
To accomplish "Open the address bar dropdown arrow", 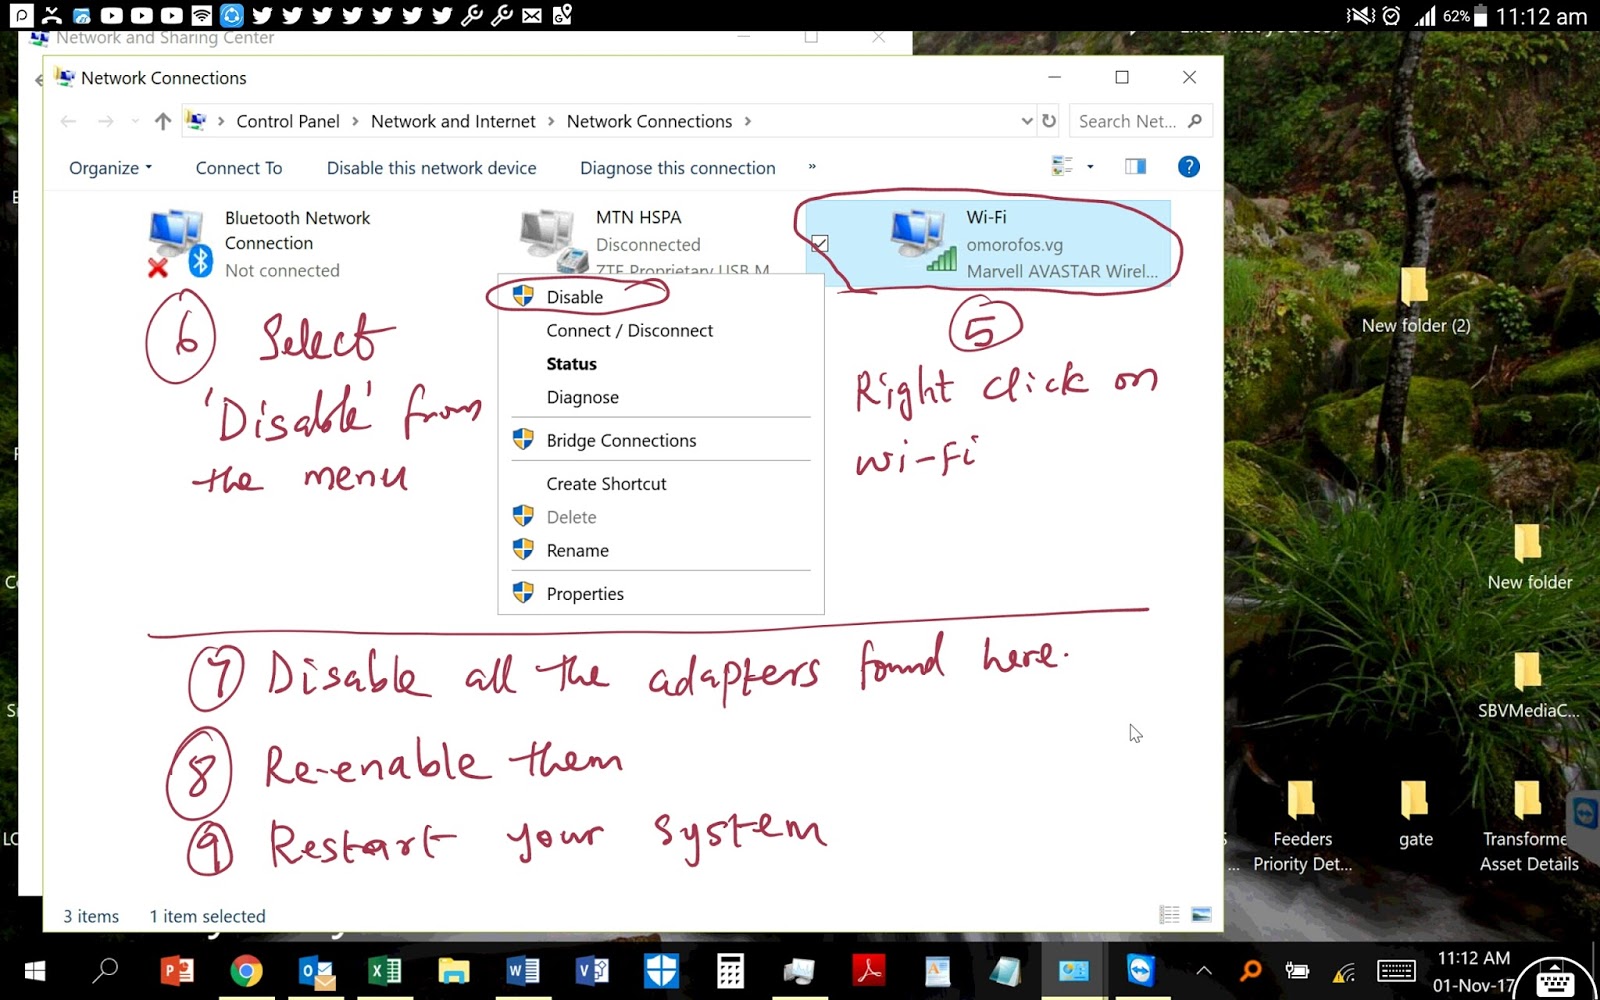I will (1026, 120).
